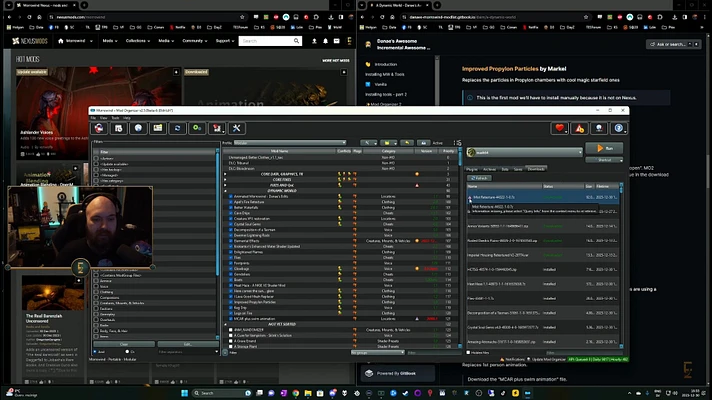Click the Nexus Mods search magnifier icon
Image resolution: width=712 pixels, height=400 pixels.
[x=297, y=41]
